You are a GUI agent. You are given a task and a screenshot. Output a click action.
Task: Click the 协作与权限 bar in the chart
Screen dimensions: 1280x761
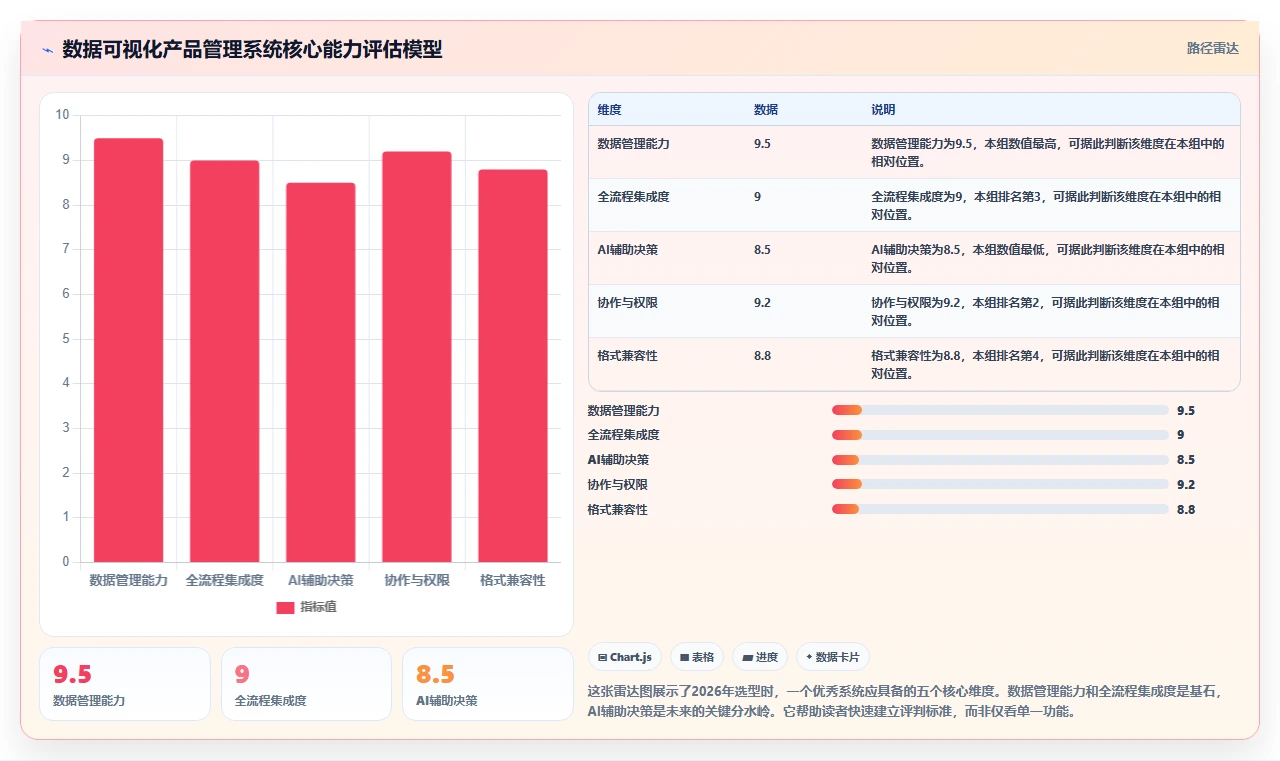click(416, 357)
